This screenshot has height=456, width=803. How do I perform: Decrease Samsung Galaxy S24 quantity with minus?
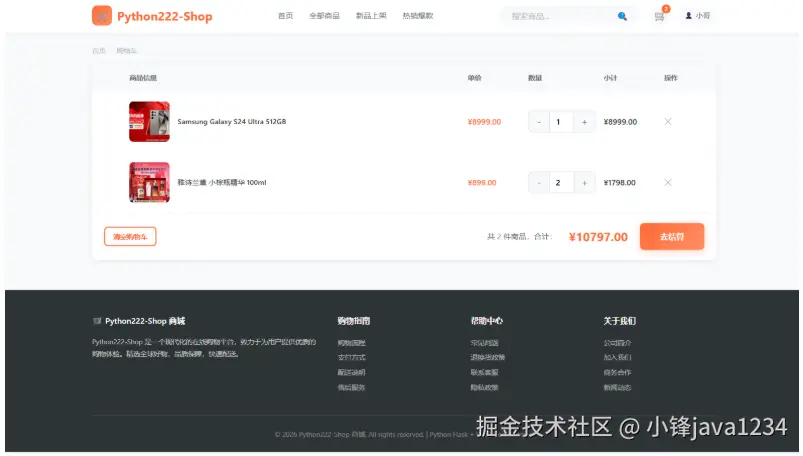539,122
